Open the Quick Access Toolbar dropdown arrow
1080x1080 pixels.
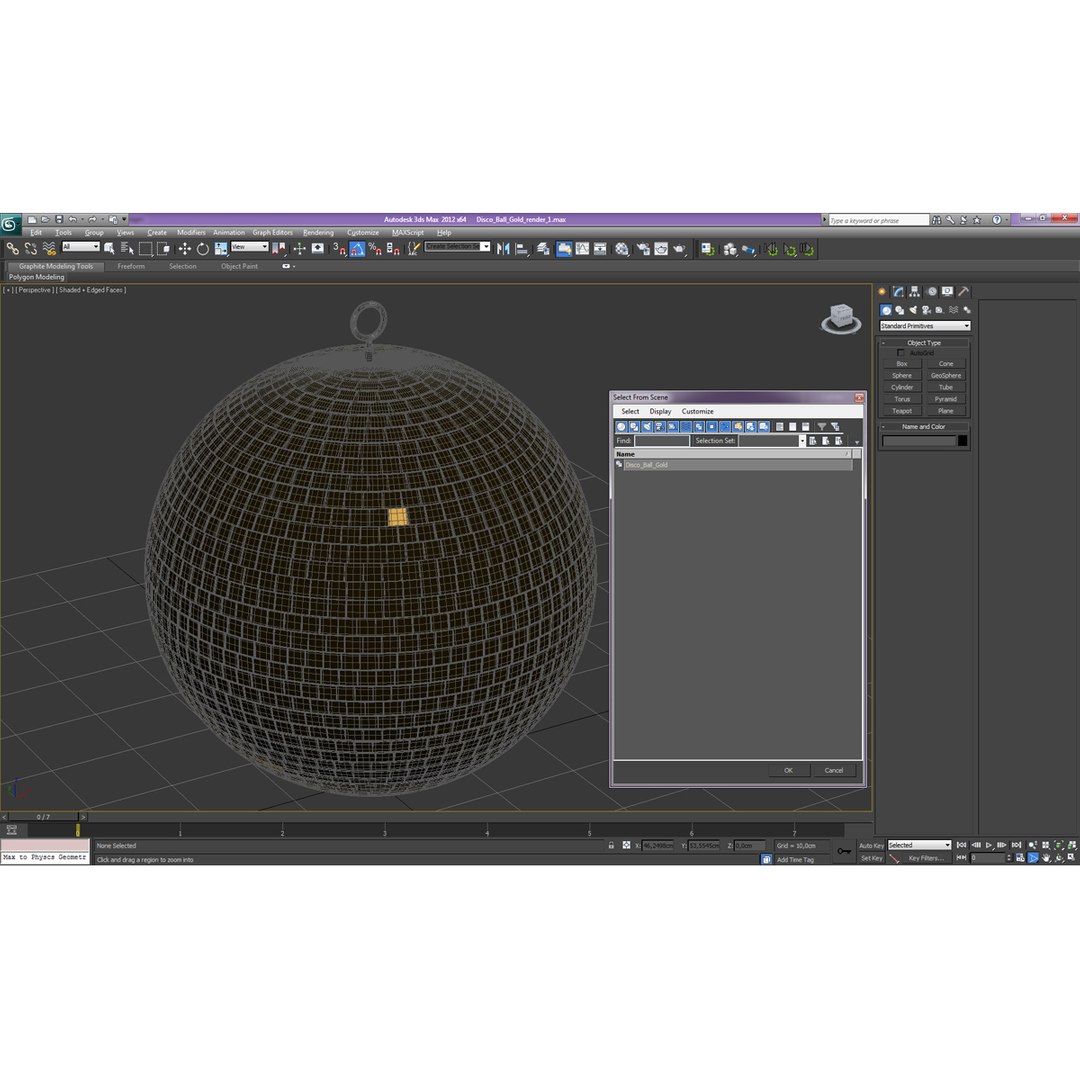[x=125, y=219]
